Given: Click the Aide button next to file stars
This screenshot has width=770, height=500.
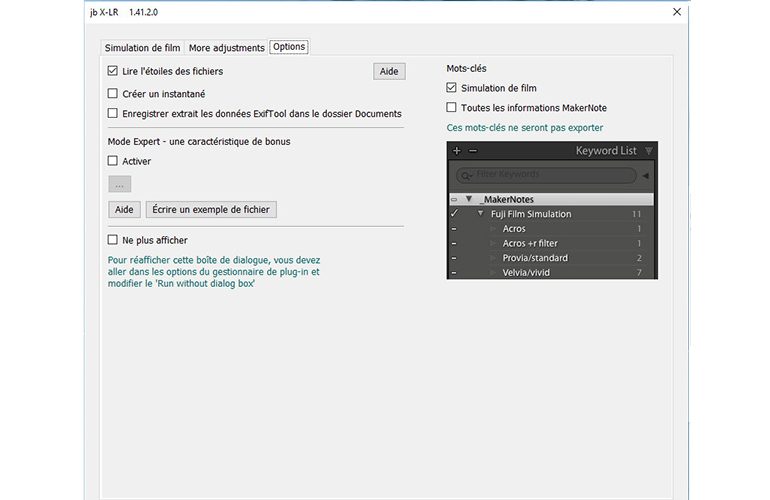Looking at the screenshot, I should 389,72.
